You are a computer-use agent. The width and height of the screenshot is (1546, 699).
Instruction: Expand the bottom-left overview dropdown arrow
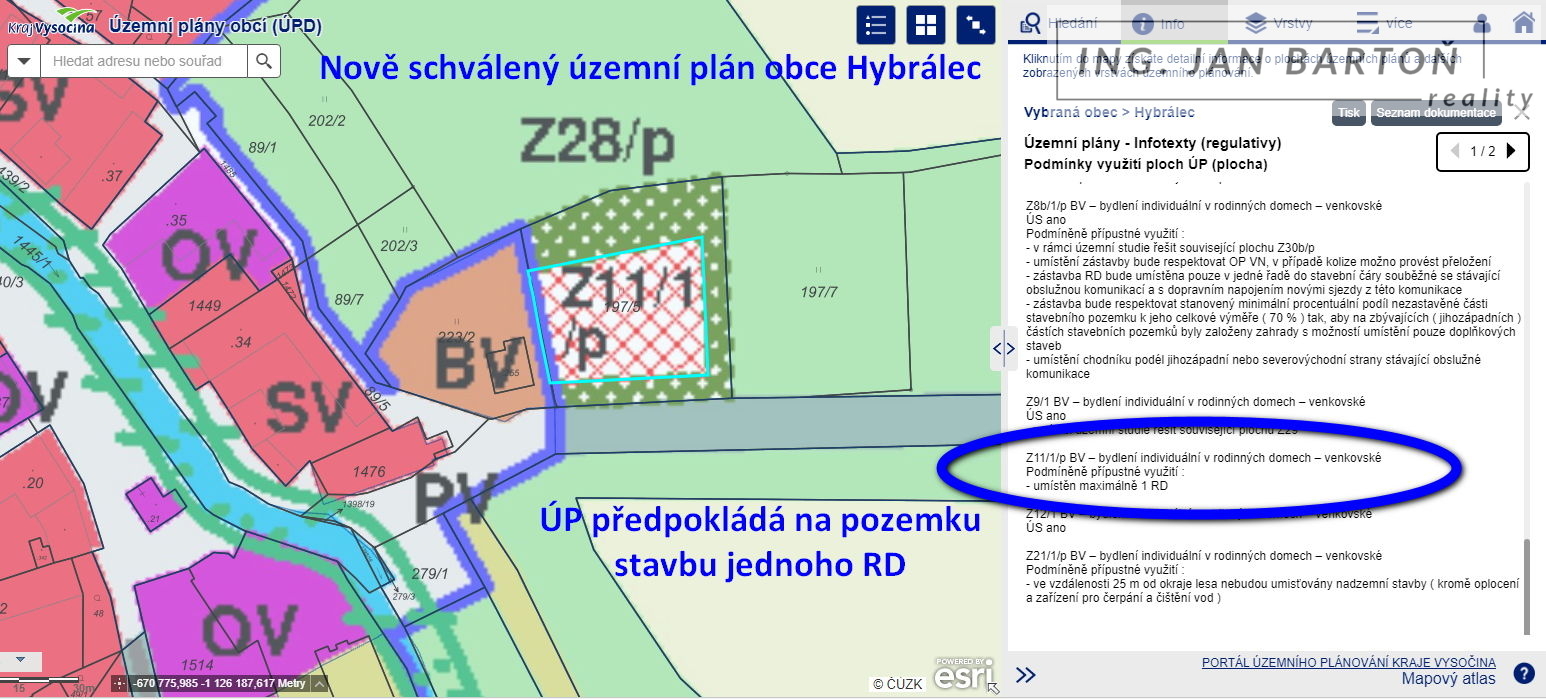click(x=21, y=660)
